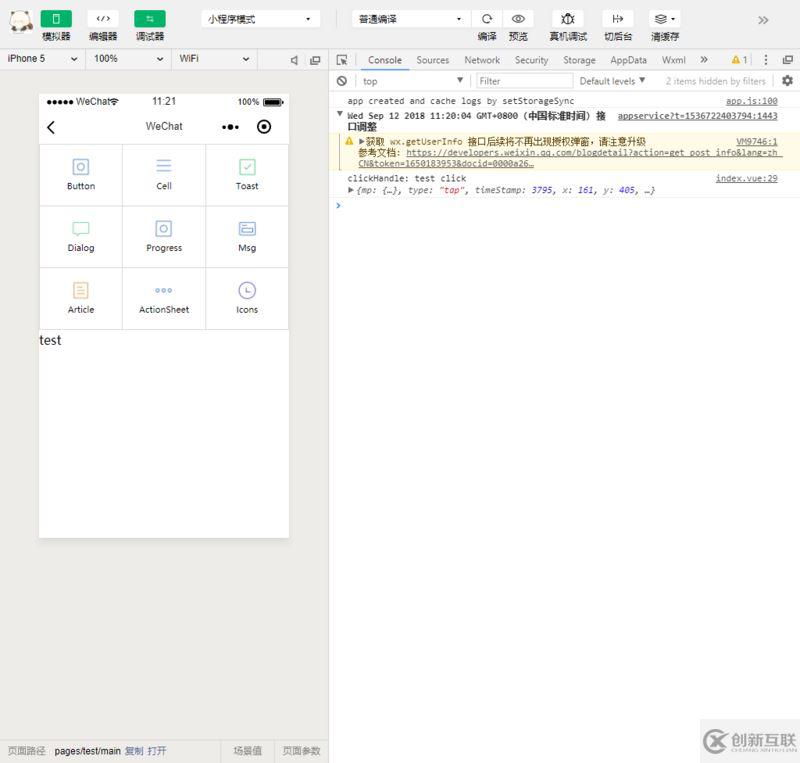Open the Default levels dropdown
The image size is (800, 763).
point(612,81)
